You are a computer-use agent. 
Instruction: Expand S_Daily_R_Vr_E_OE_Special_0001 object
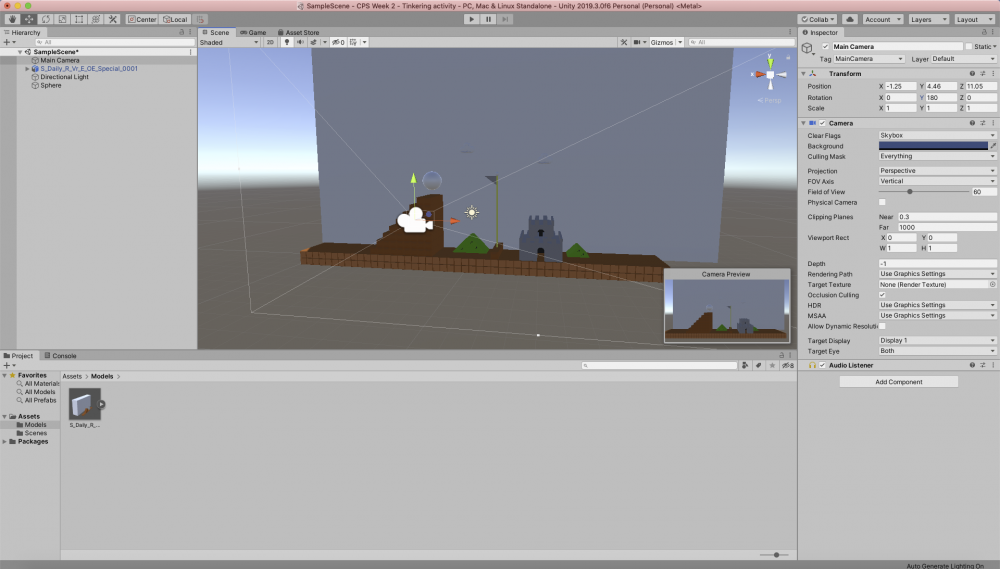(x=27, y=68)
